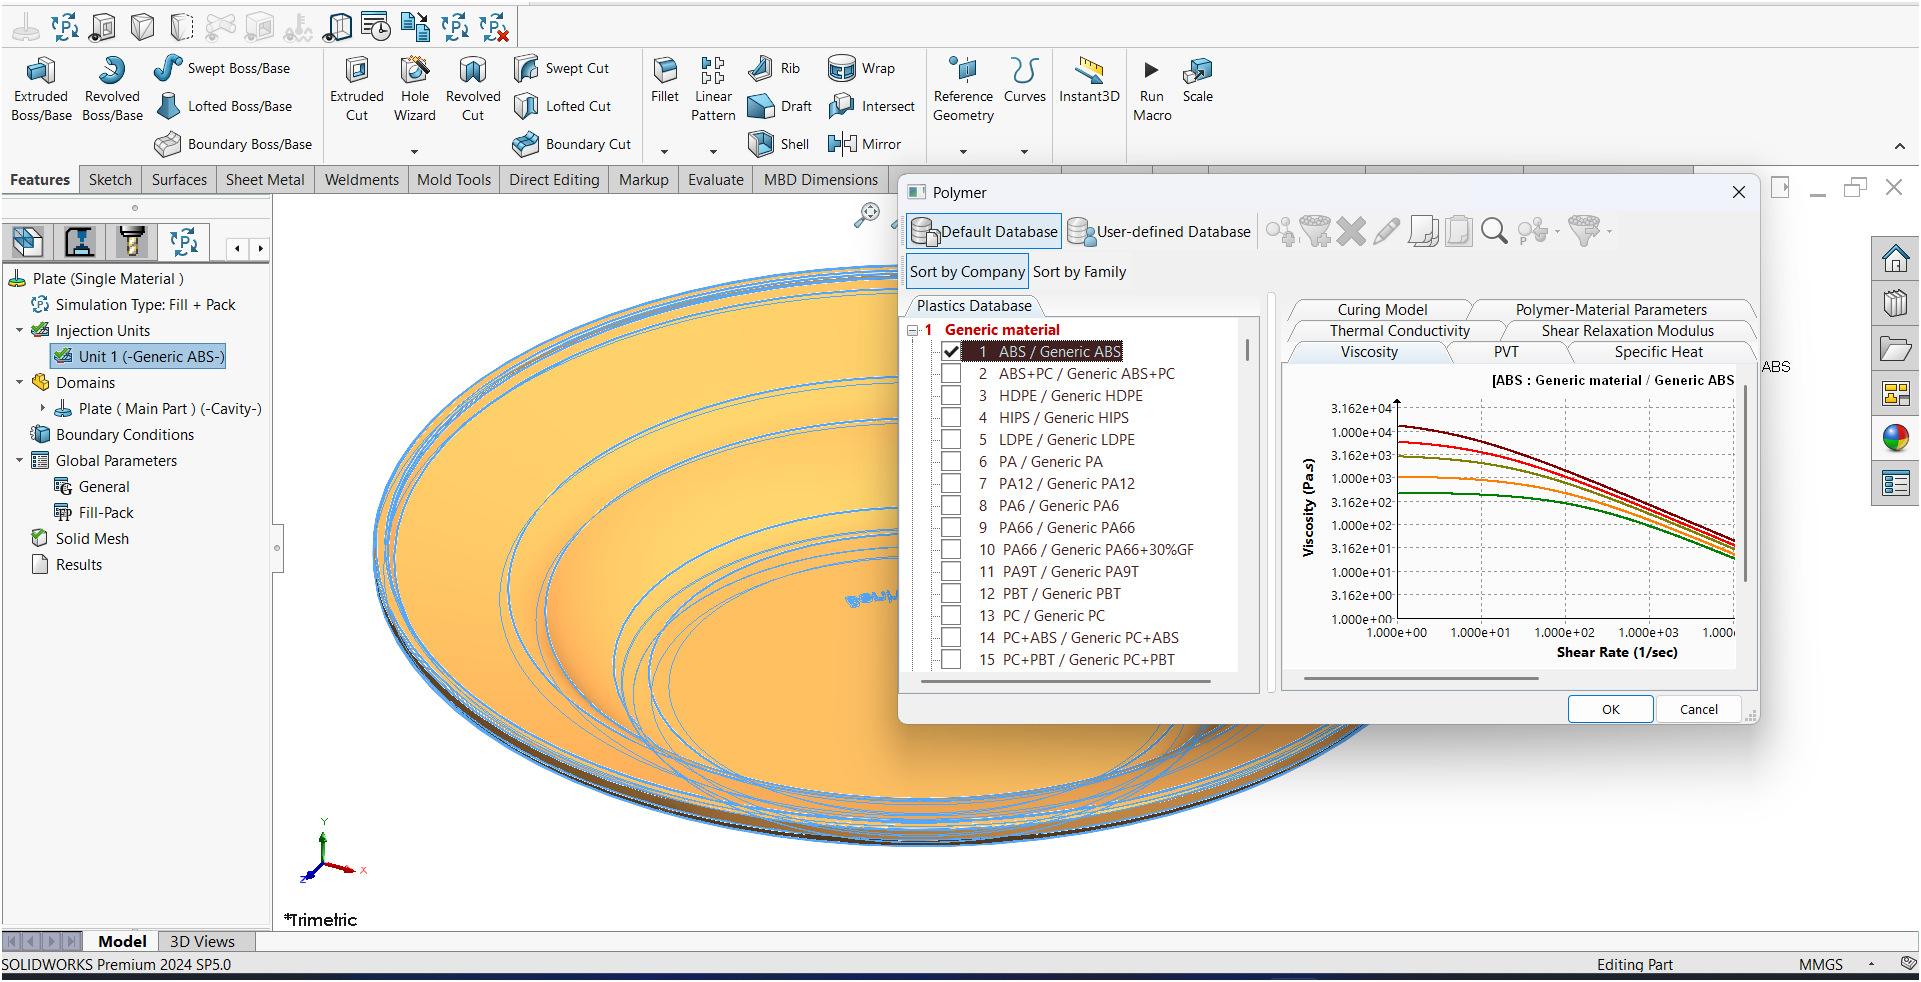Viewport: 1921px width, 982px height.
Task: Open the Home icon in right task pane
Action: [x=1895, y=259]
